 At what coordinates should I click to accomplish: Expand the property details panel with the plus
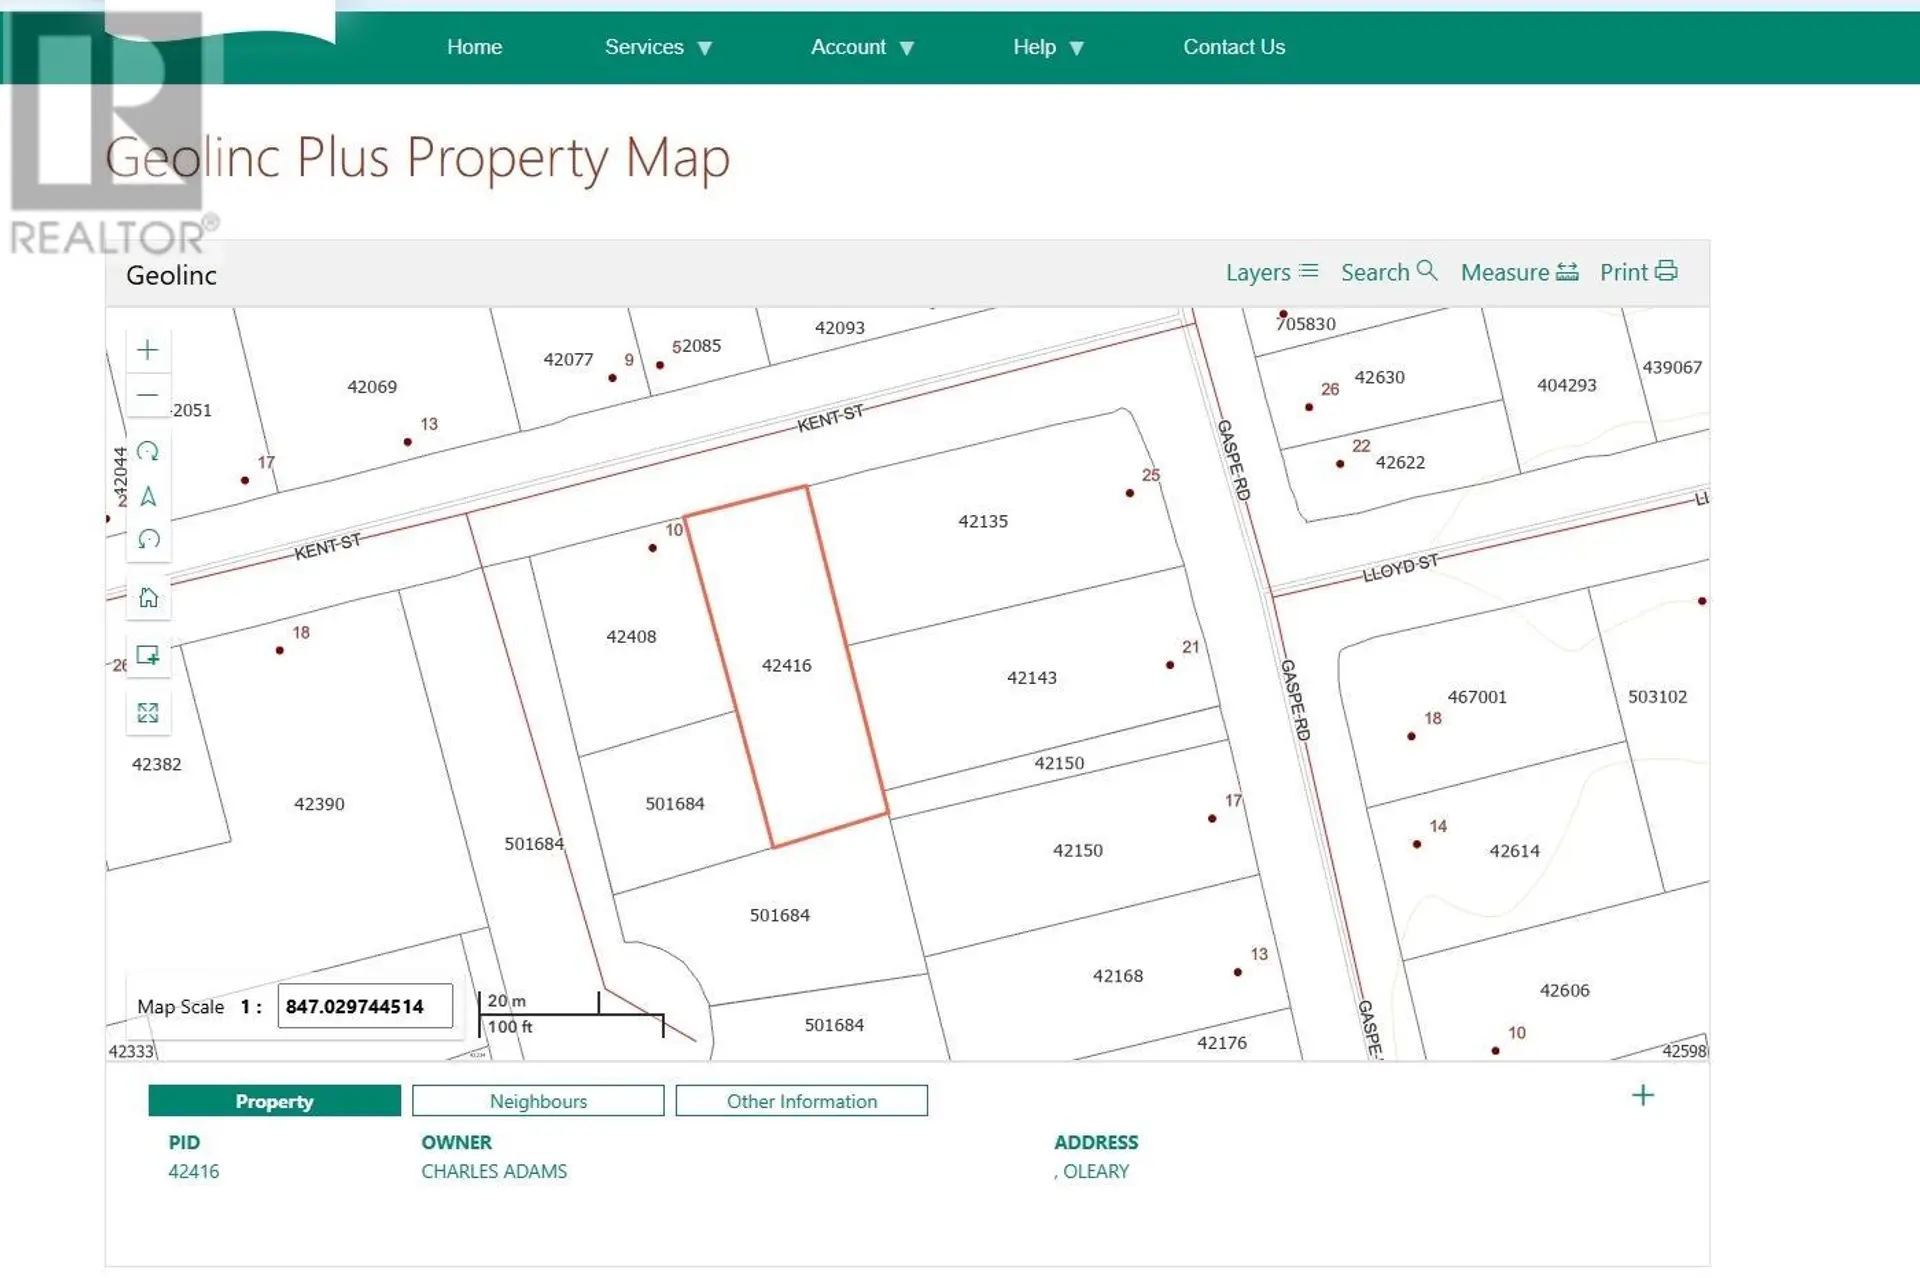coord(1642,1095)
